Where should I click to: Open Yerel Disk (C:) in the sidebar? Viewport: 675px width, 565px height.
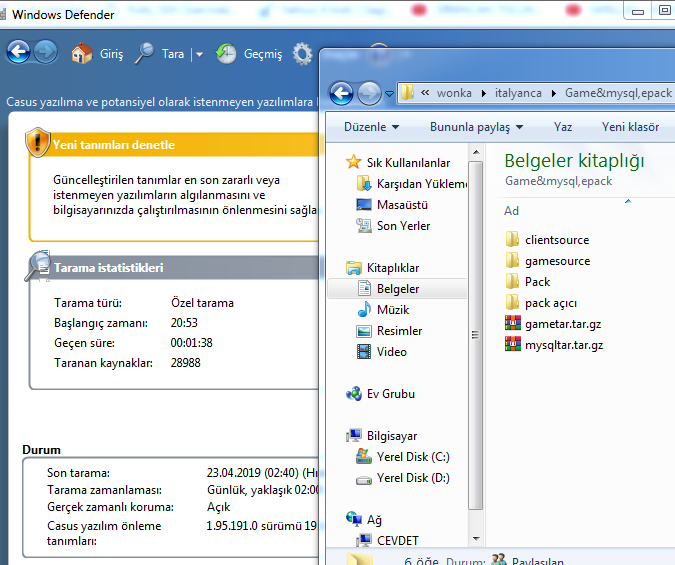[x=412, y=457]
